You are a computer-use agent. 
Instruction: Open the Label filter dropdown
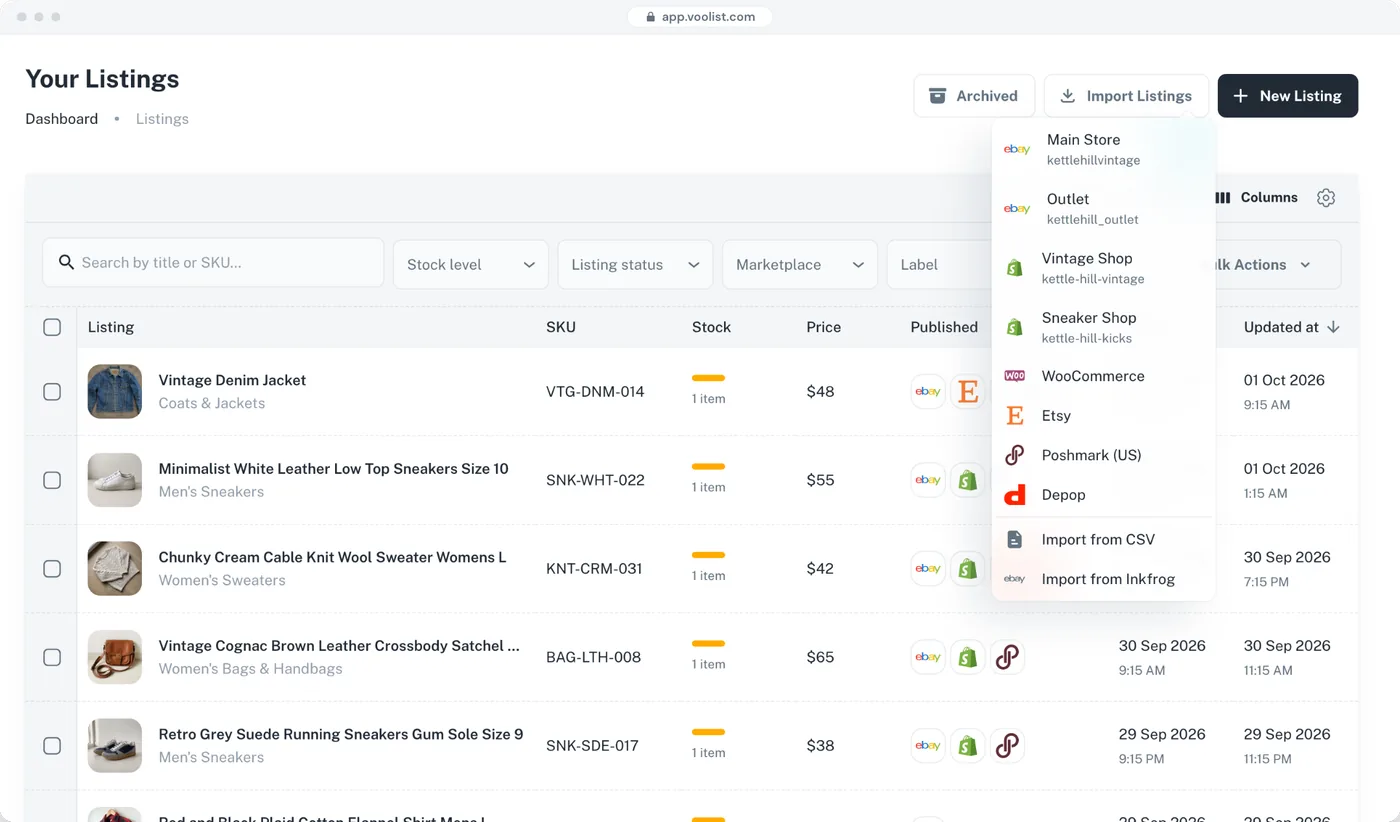pyautogui.click(x=939, y=264)
